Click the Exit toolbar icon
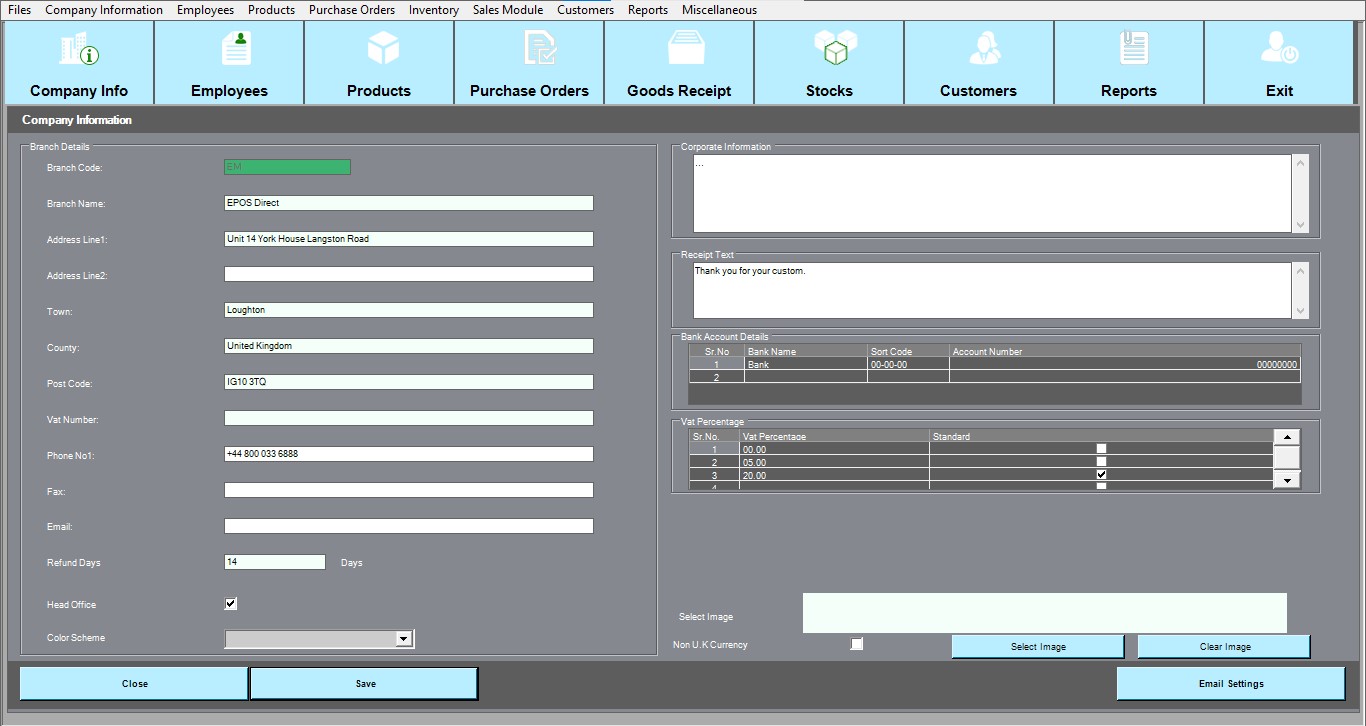Screen dimensions: 1366x726 [1279, 49]
